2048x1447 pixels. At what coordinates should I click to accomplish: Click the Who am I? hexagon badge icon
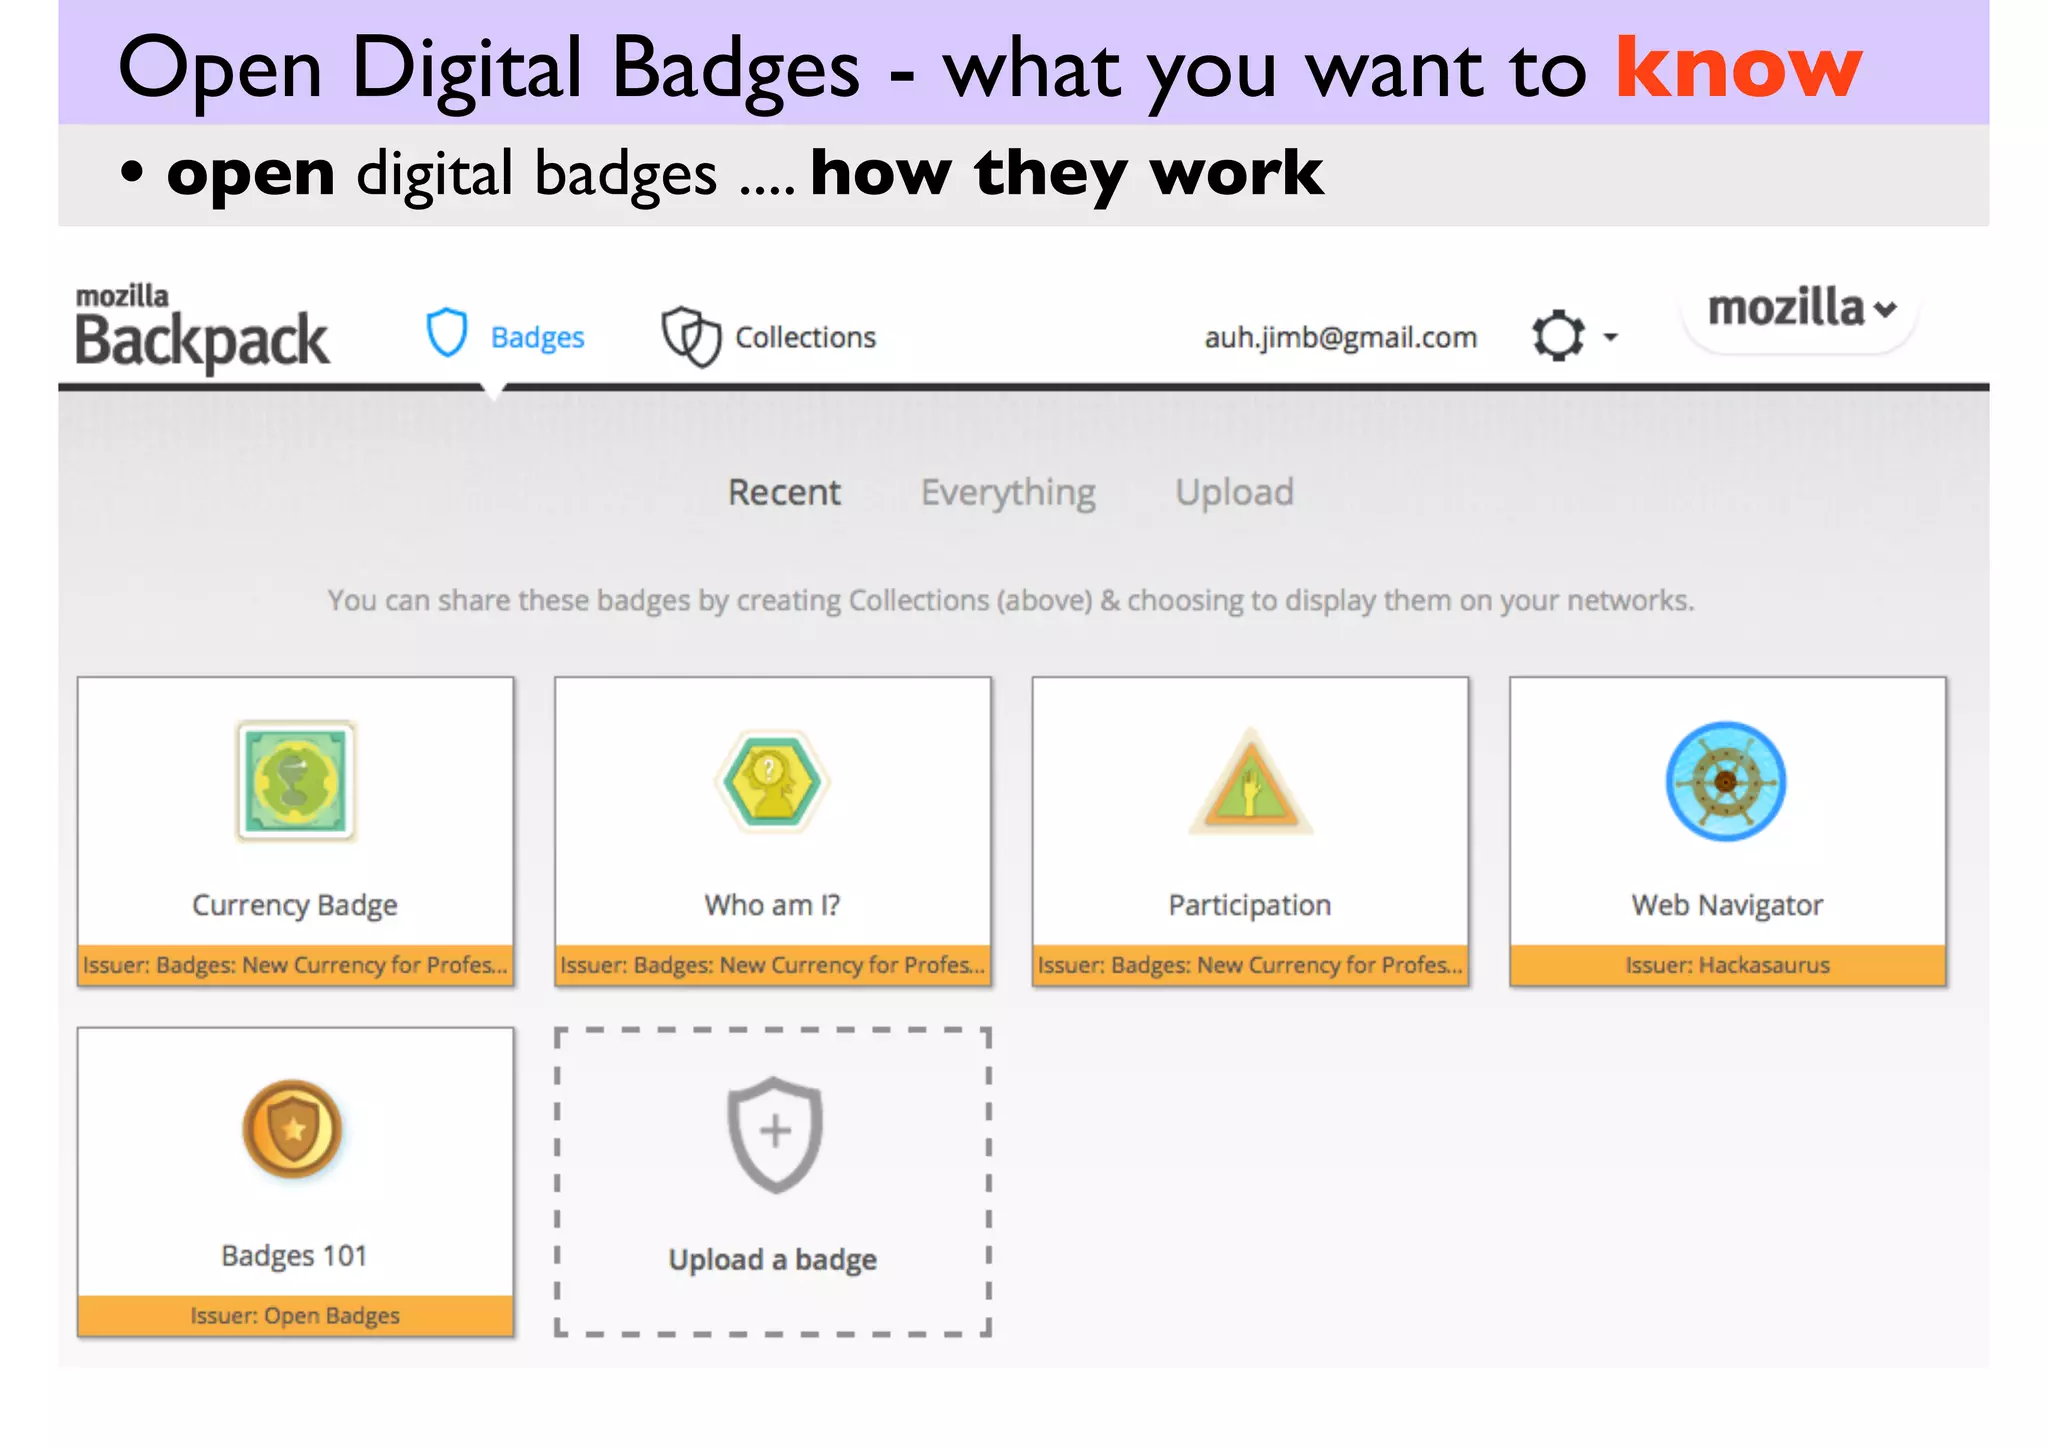(771, 781)
